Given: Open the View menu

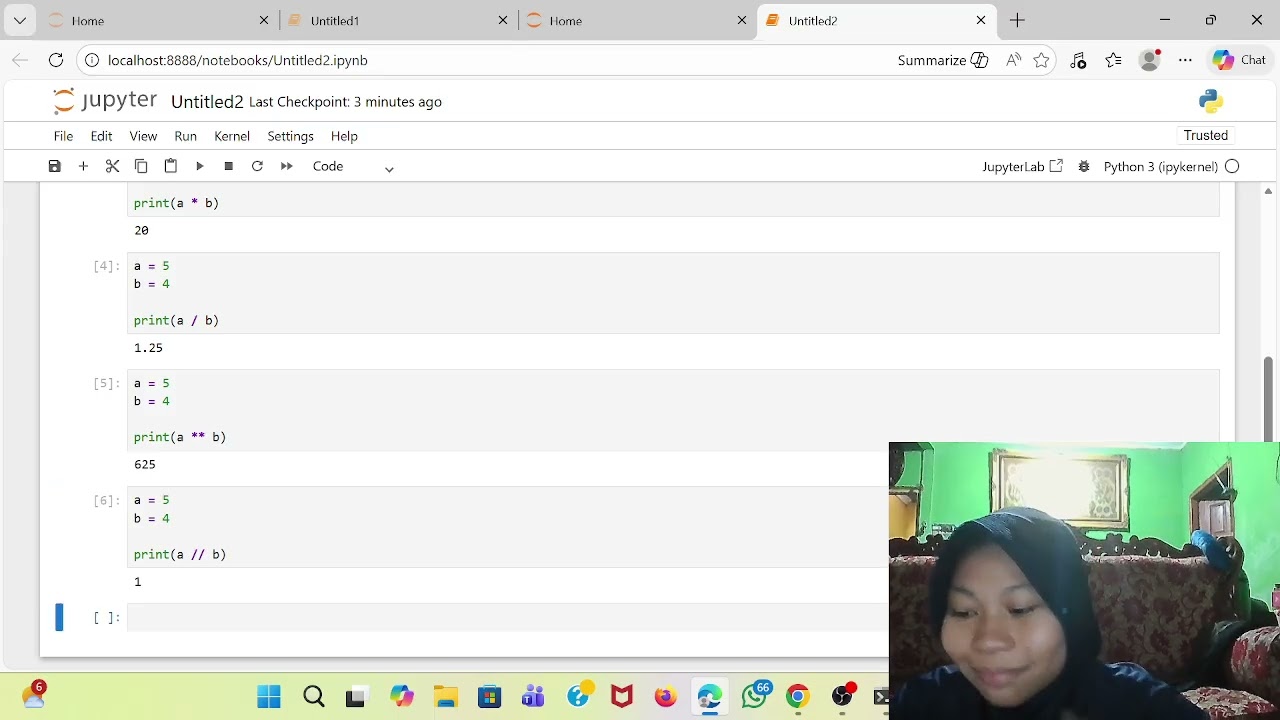Looking at the screenshot, I should coord(143,136).
